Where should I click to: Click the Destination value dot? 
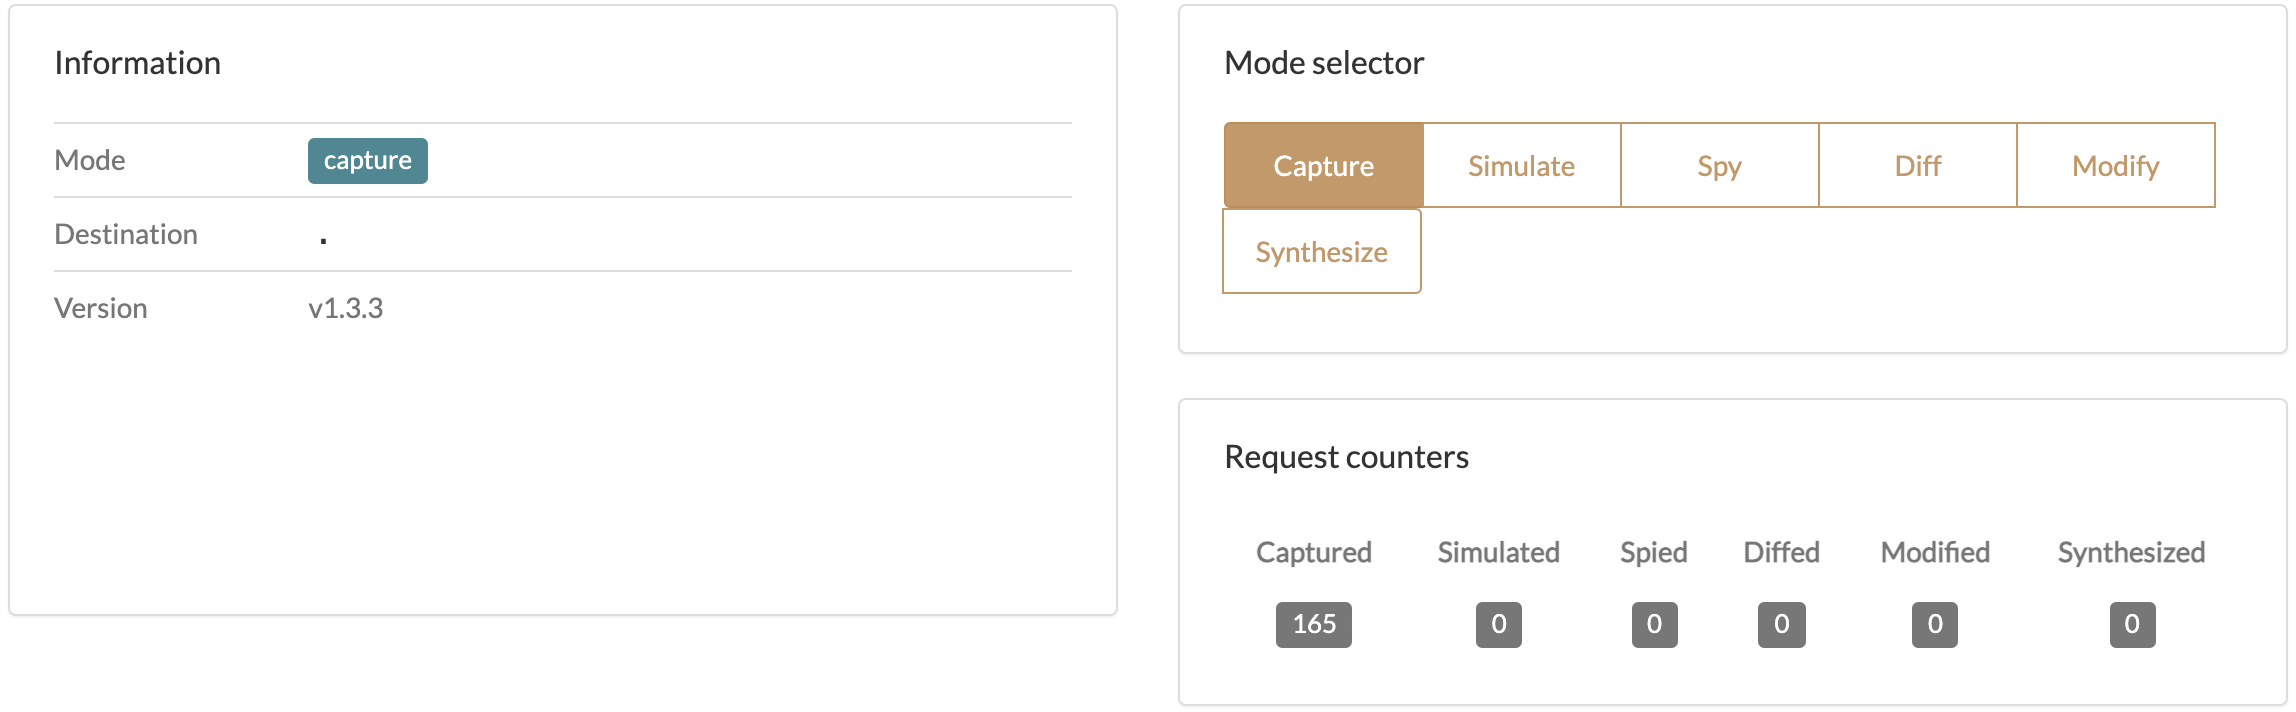pos(323,240)
